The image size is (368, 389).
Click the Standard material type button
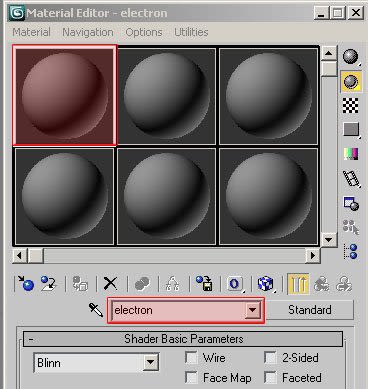310,310
